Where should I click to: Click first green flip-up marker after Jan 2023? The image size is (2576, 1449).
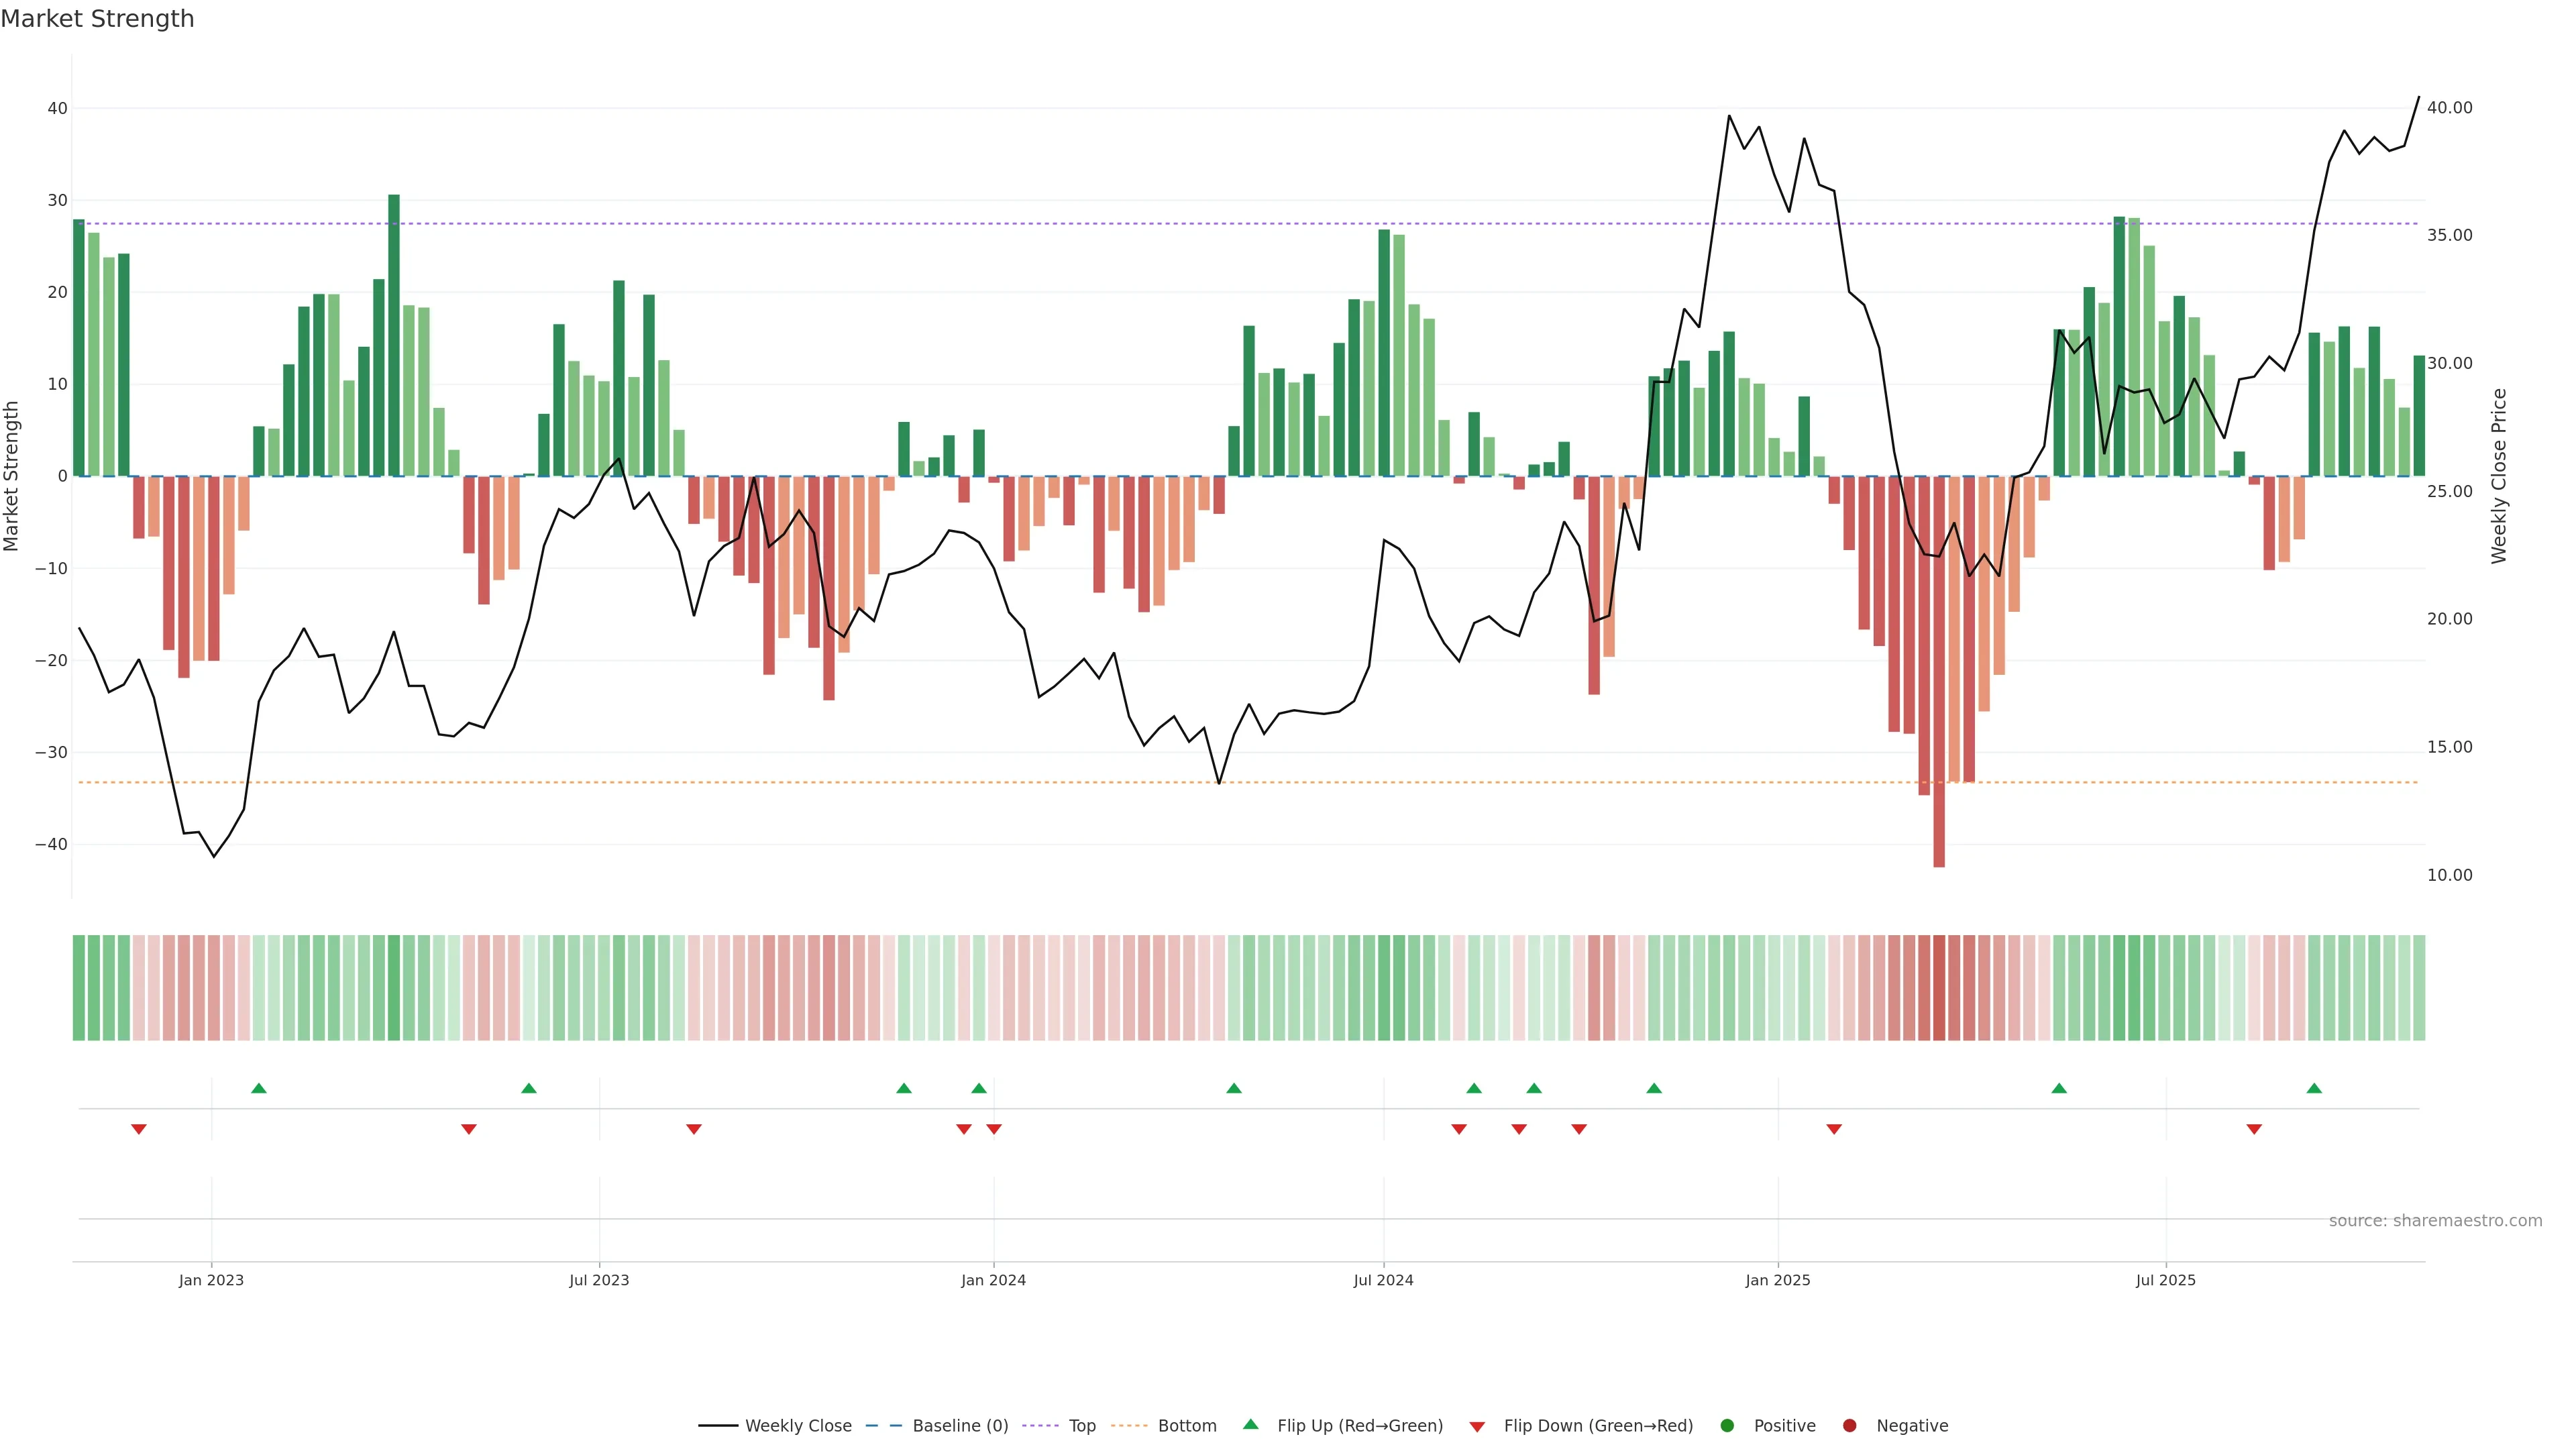259,1088
